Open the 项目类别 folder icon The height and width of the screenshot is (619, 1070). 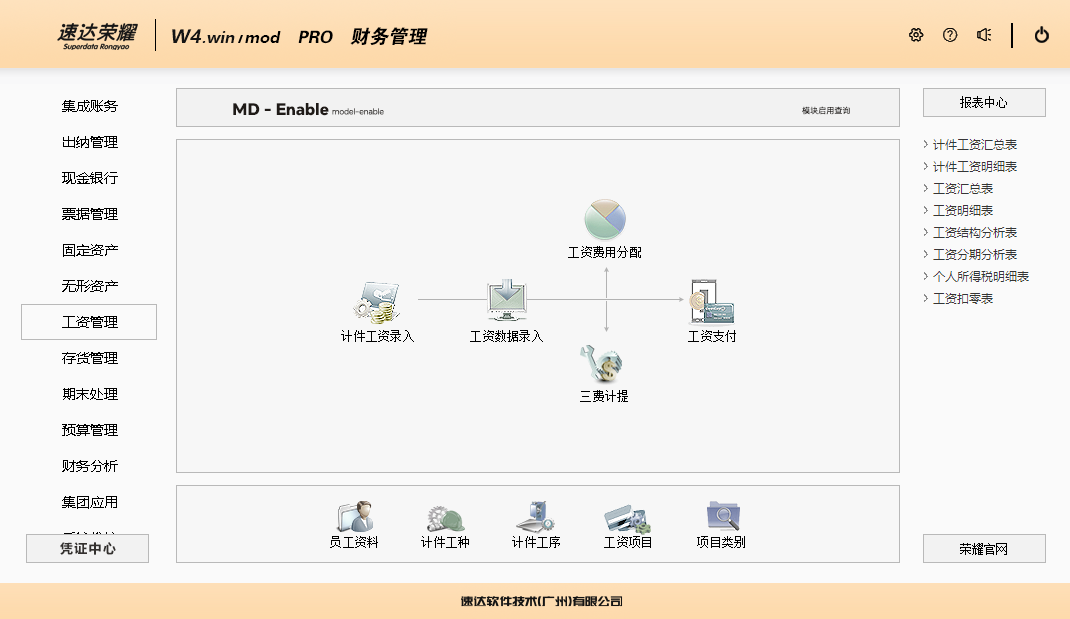[x=721, y=517]
